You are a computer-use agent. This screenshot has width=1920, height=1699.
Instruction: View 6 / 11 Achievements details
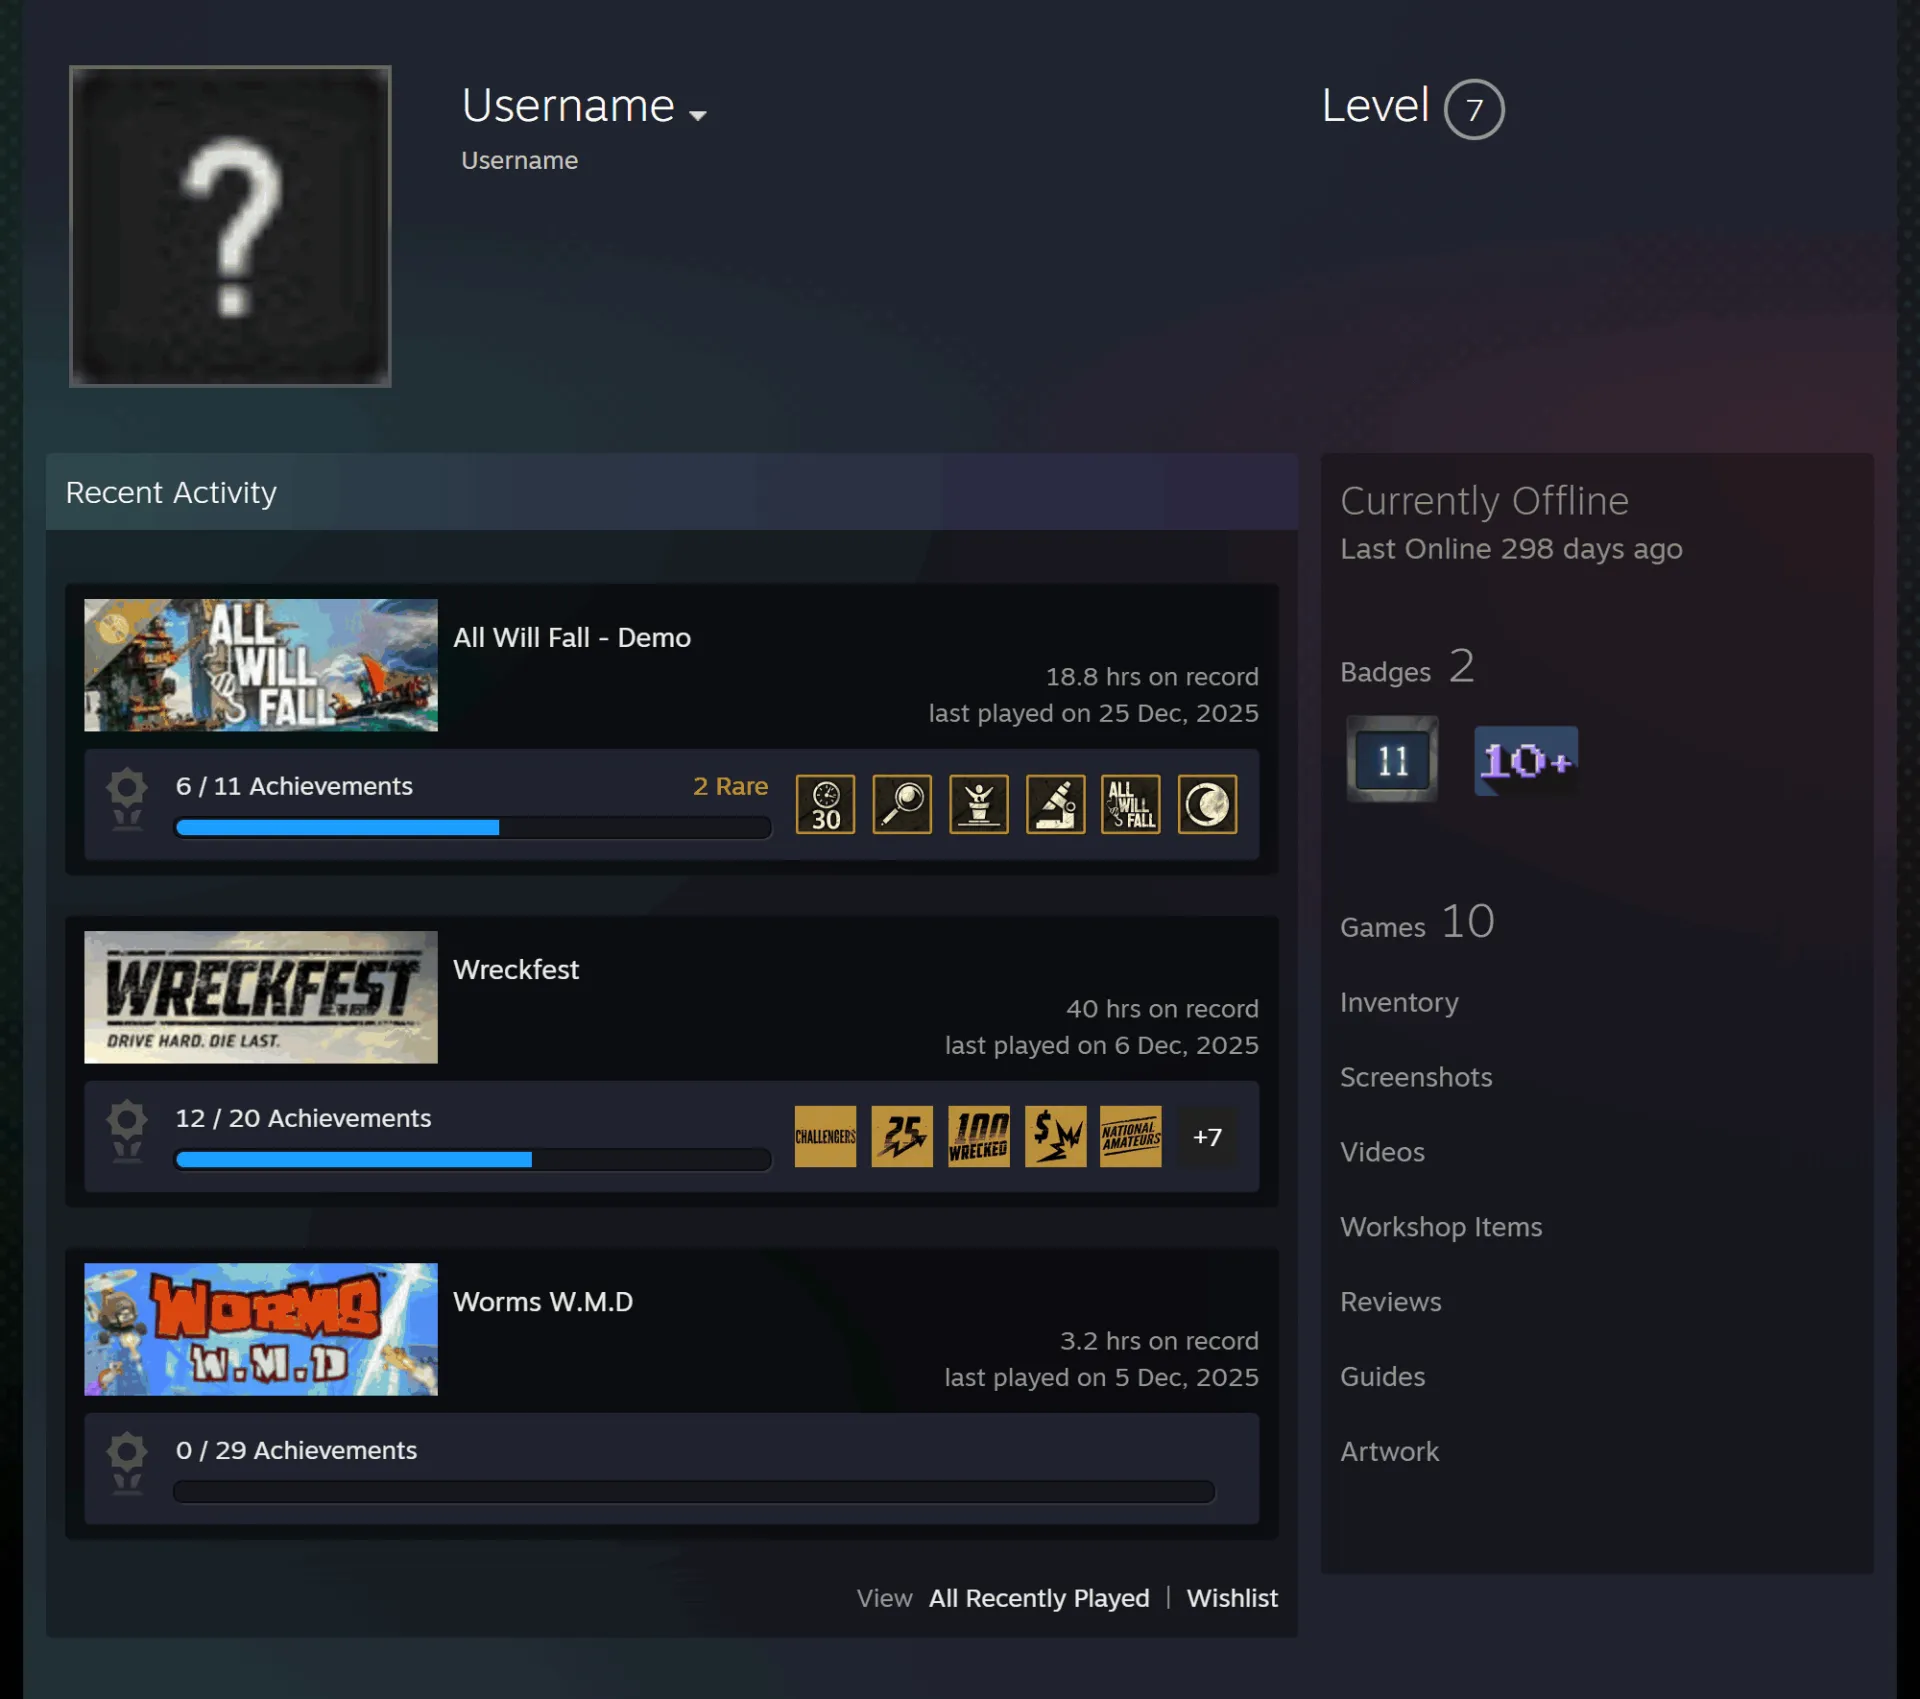tap(294, 786)
